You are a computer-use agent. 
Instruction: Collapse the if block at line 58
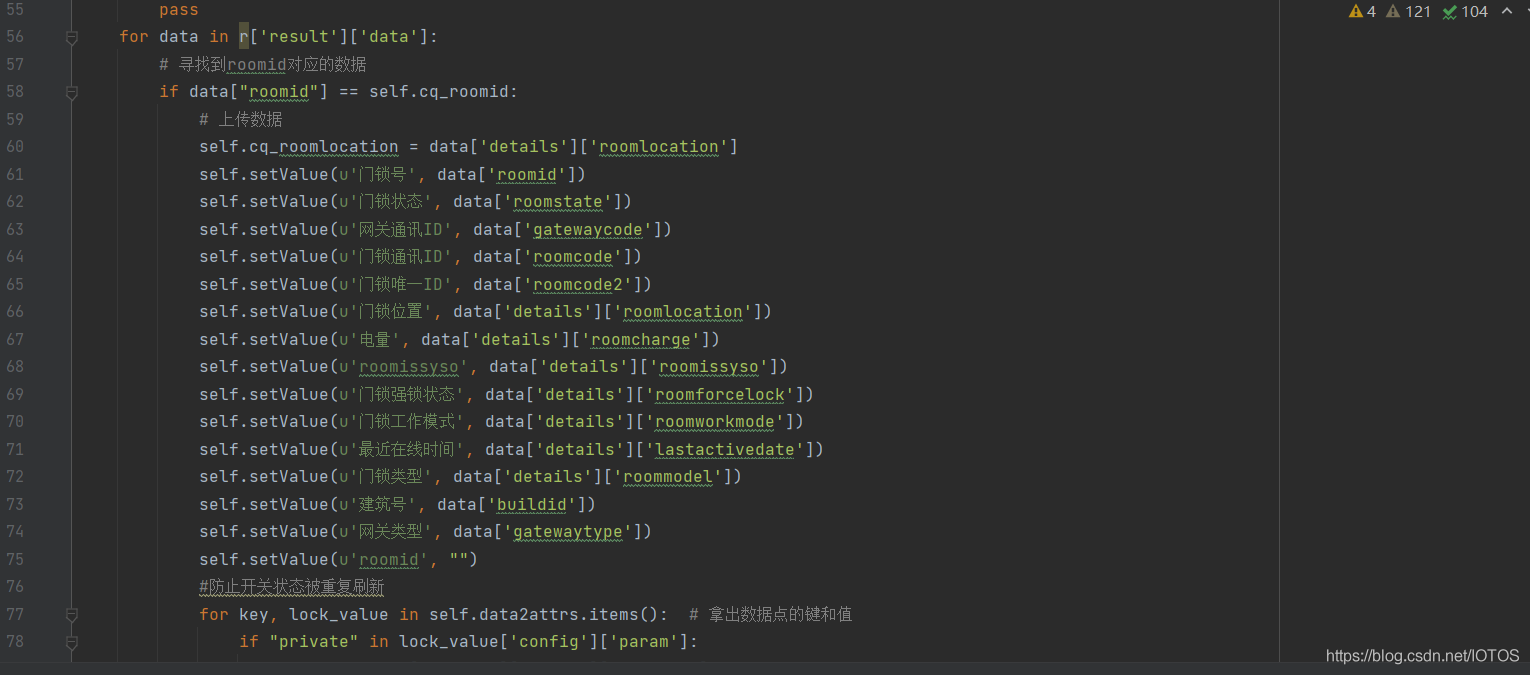pos(71,92)
